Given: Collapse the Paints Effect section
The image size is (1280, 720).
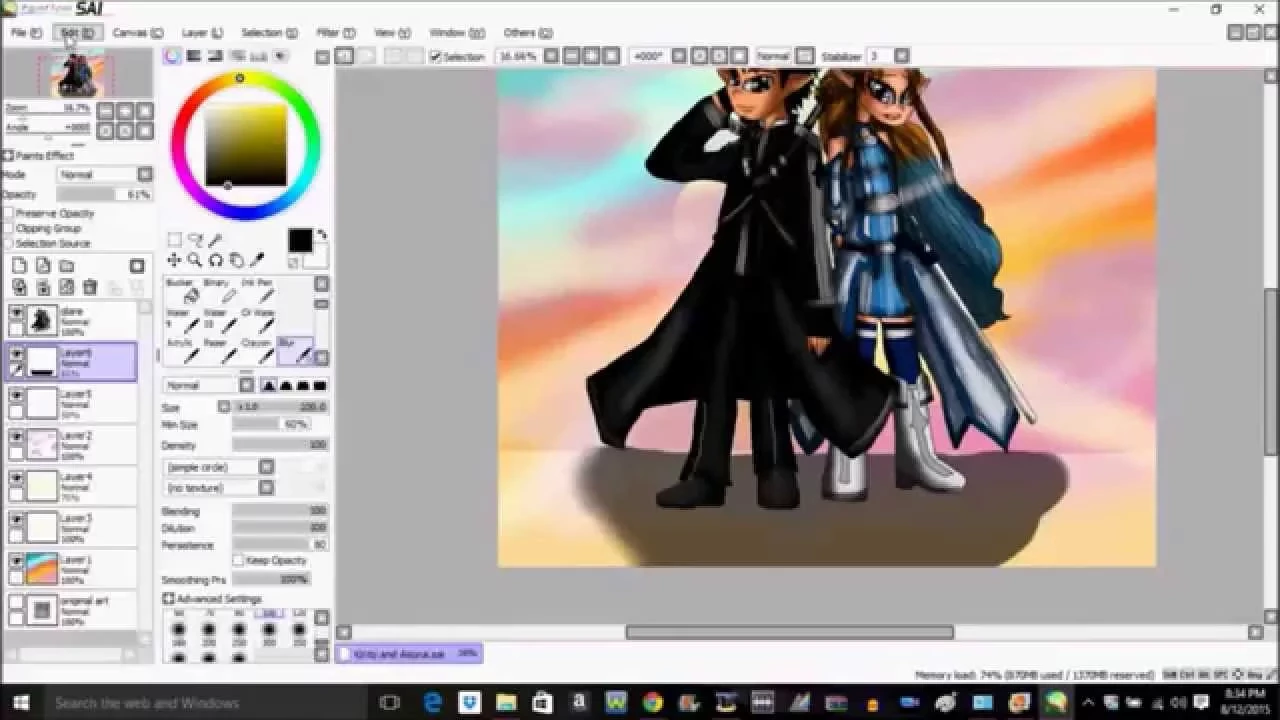Looking at the screenshot, I should point(8,156).
